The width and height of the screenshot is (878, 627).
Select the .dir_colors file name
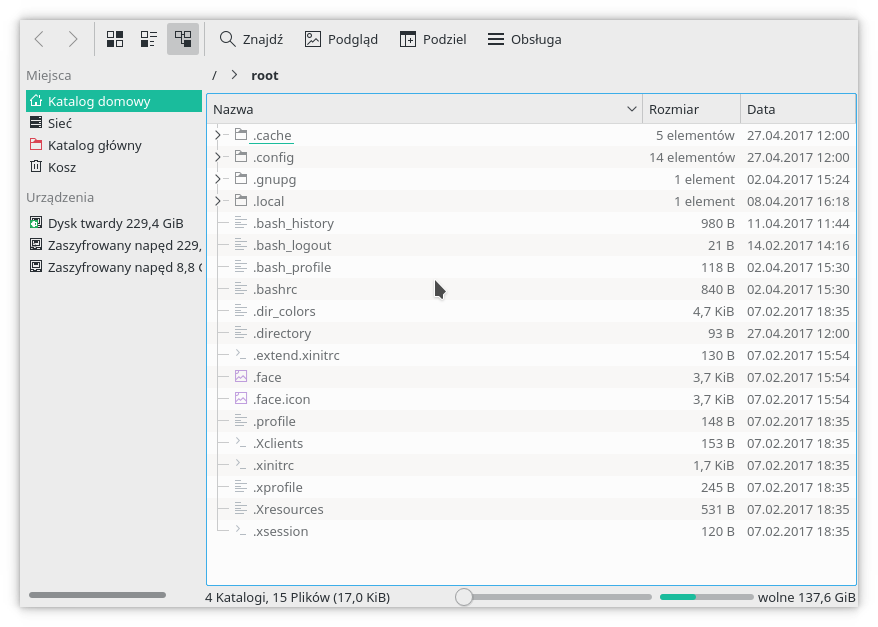[x=284, y=311]
